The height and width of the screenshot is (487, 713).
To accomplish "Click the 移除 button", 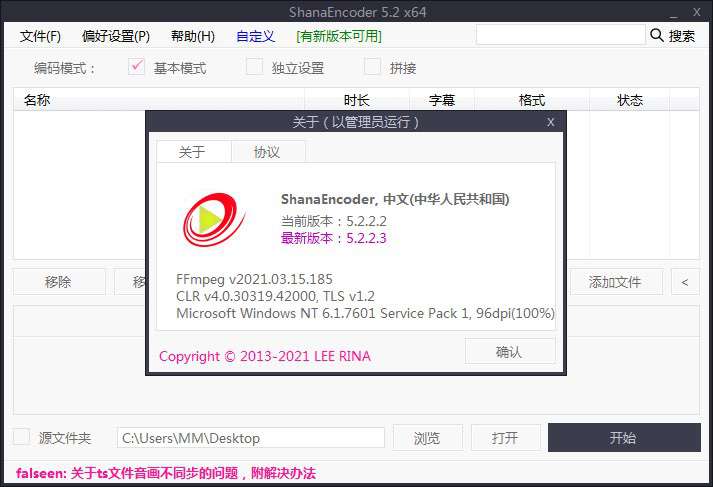I will pos(59,282).
